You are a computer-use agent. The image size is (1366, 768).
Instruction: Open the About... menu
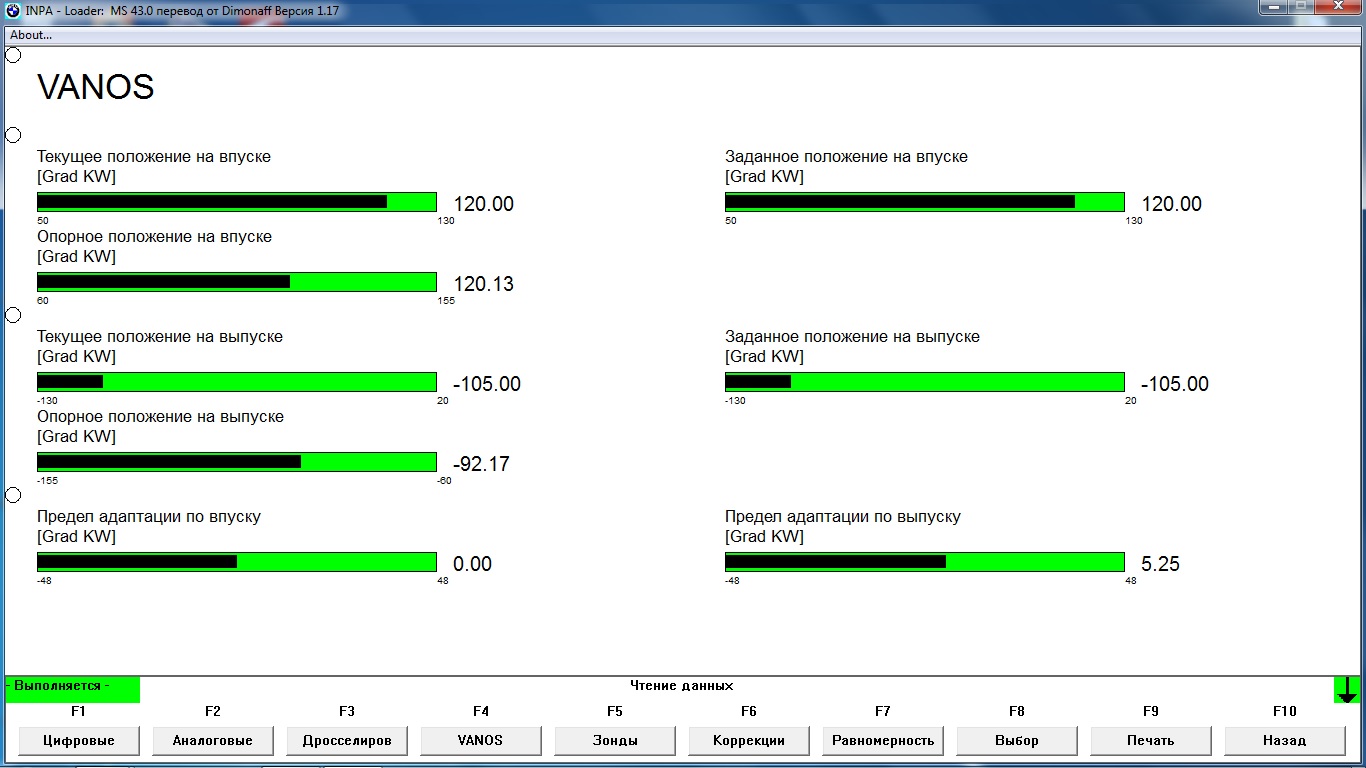tap(31, 35)
